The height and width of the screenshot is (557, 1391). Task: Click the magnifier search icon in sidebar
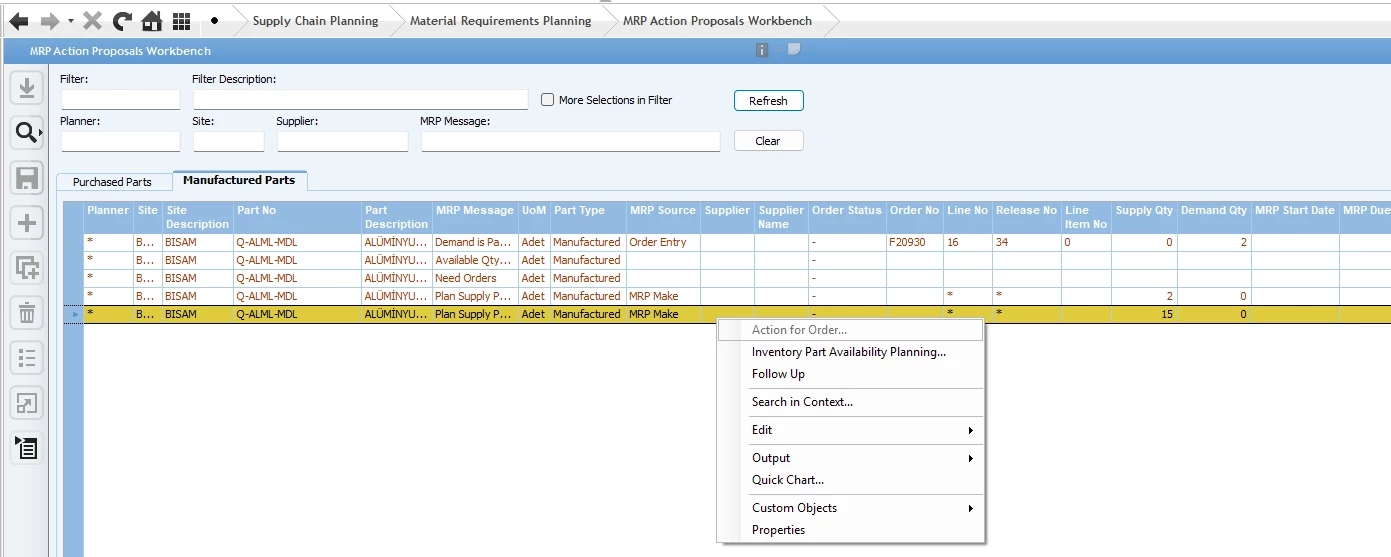tap(26, 132)
